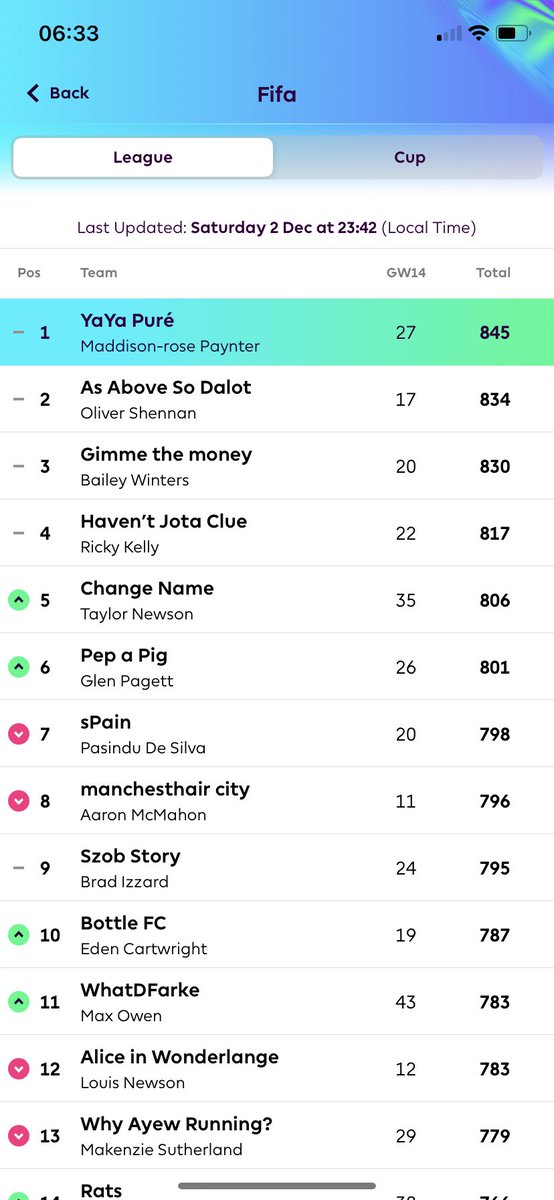Tap the Back chevron arrow icon

tap(33, 93)
